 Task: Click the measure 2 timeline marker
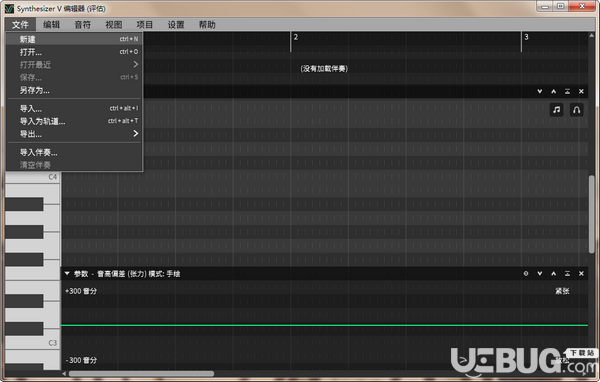point(295,37)
